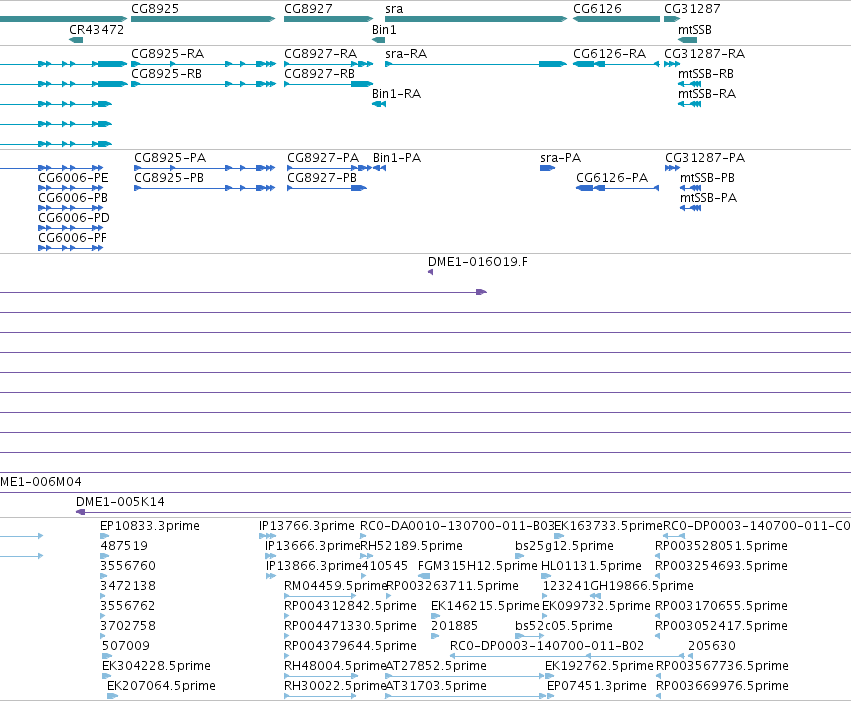Image resolution: width=851 pixels, height=701 pixels.
Task: Click EST label RP004312842.5prime
Action: point(351,606)
